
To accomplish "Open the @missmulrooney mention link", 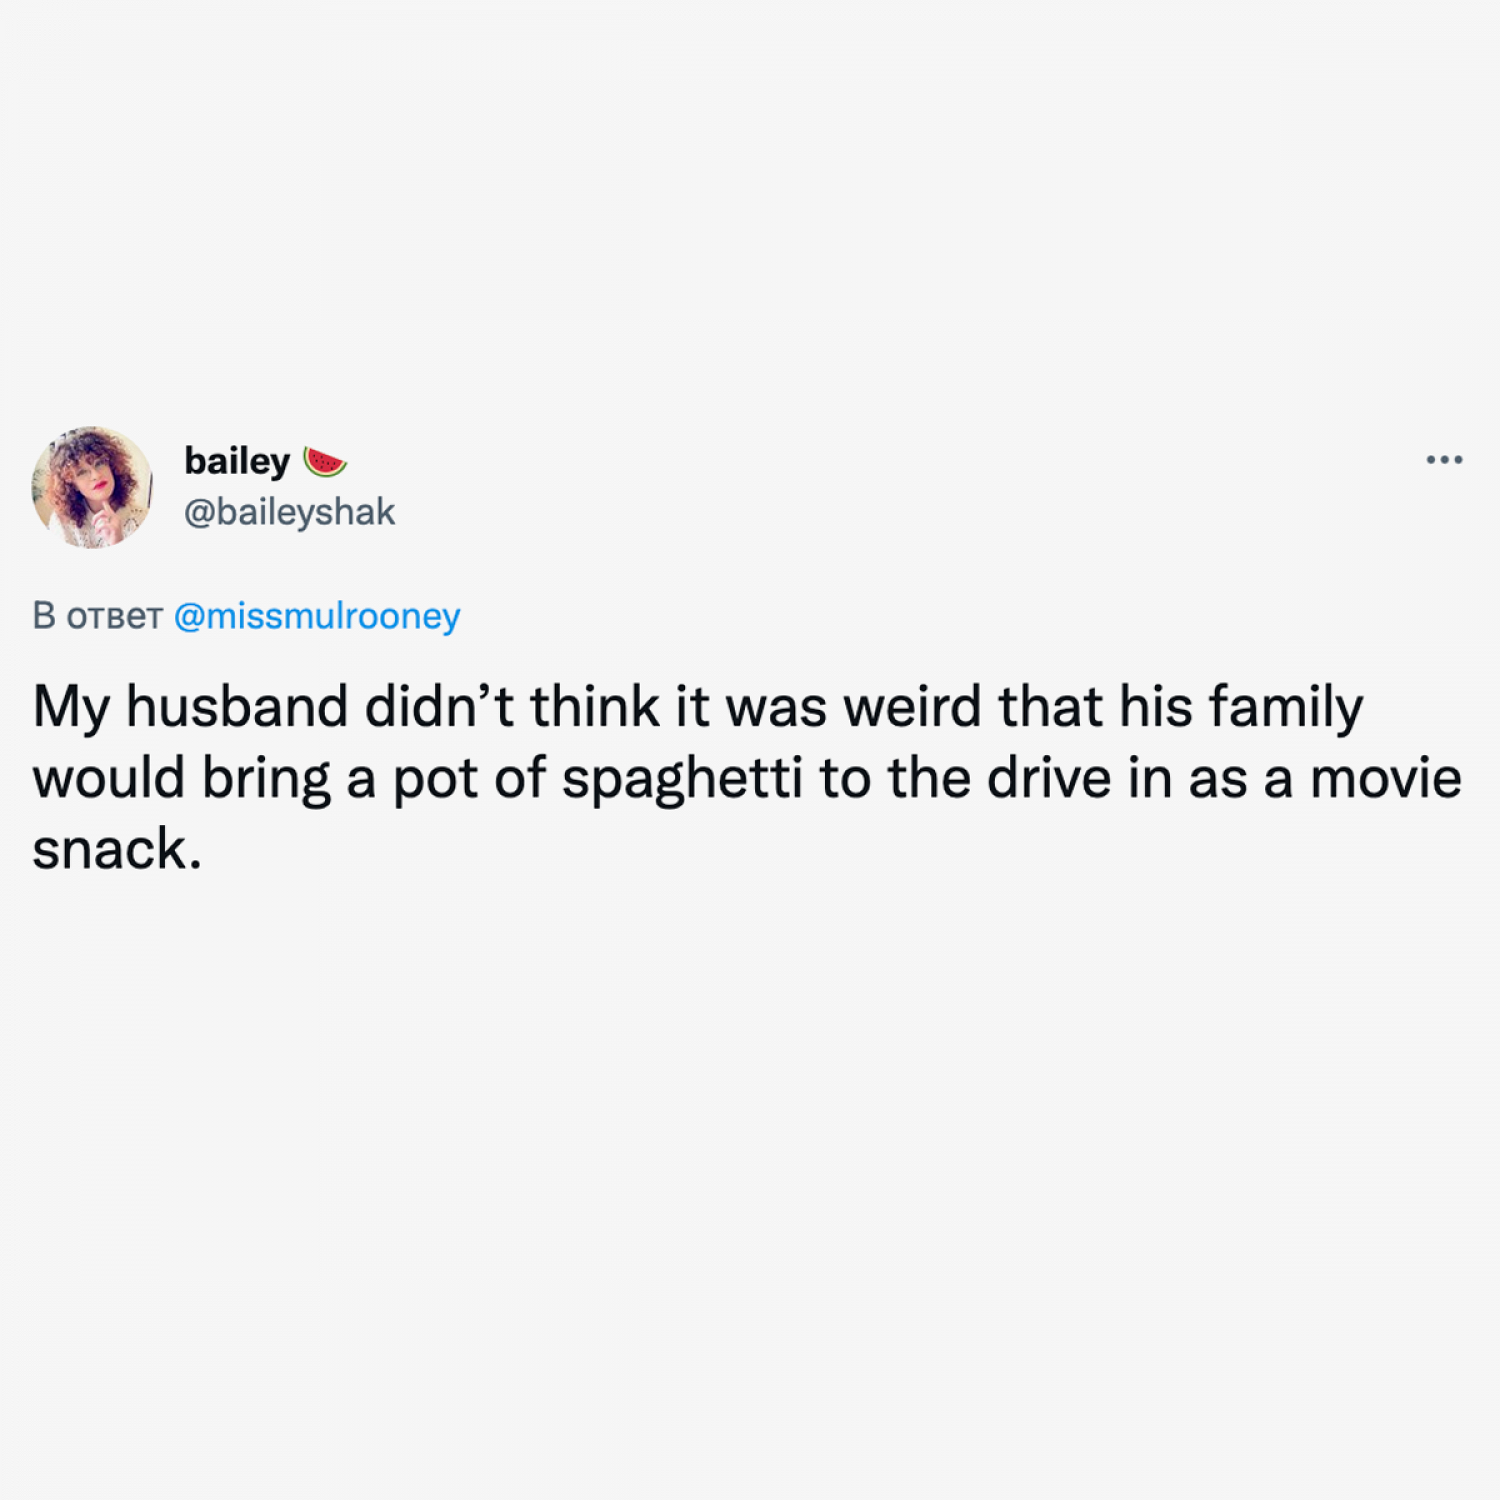I will [x=317, y=616].
